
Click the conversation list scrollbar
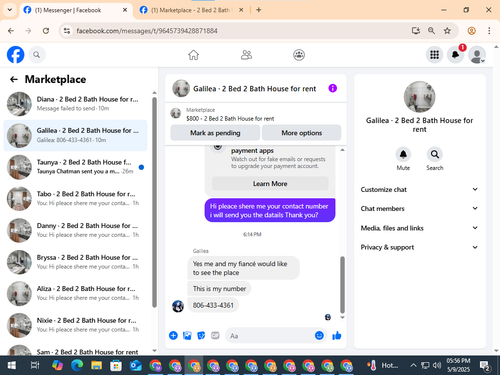pos(154,202)
